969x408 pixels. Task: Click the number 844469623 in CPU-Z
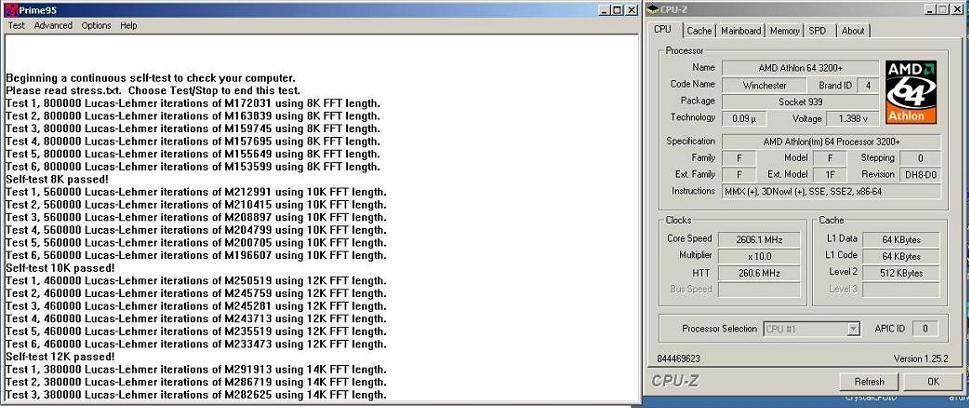click(x=679, y=359)
